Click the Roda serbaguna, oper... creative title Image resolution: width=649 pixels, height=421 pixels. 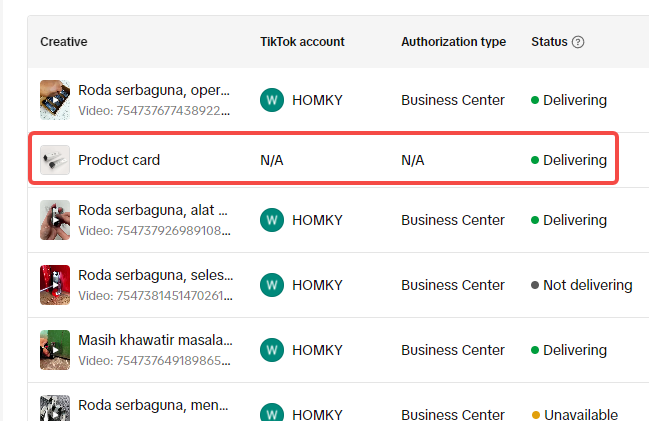point(154,90)
